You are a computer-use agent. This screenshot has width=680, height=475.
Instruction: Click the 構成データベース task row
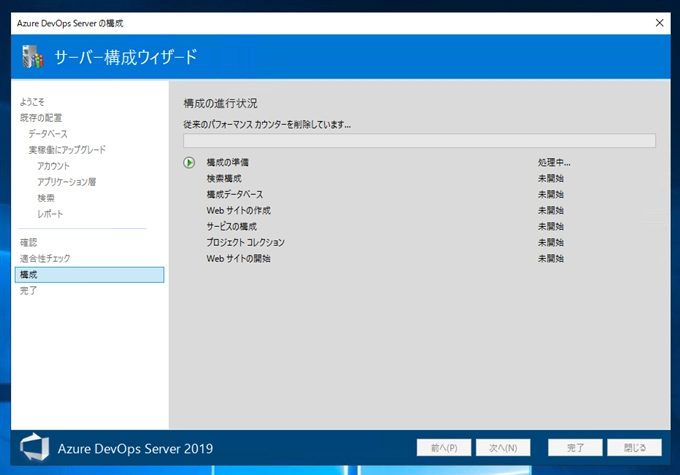coord(235,195)
